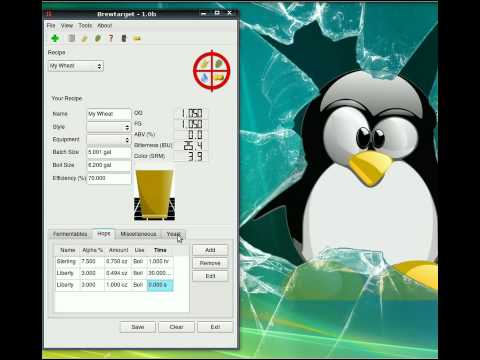Click the Add button beside hops table
480x360 pixels.
[x=210, y=250]
